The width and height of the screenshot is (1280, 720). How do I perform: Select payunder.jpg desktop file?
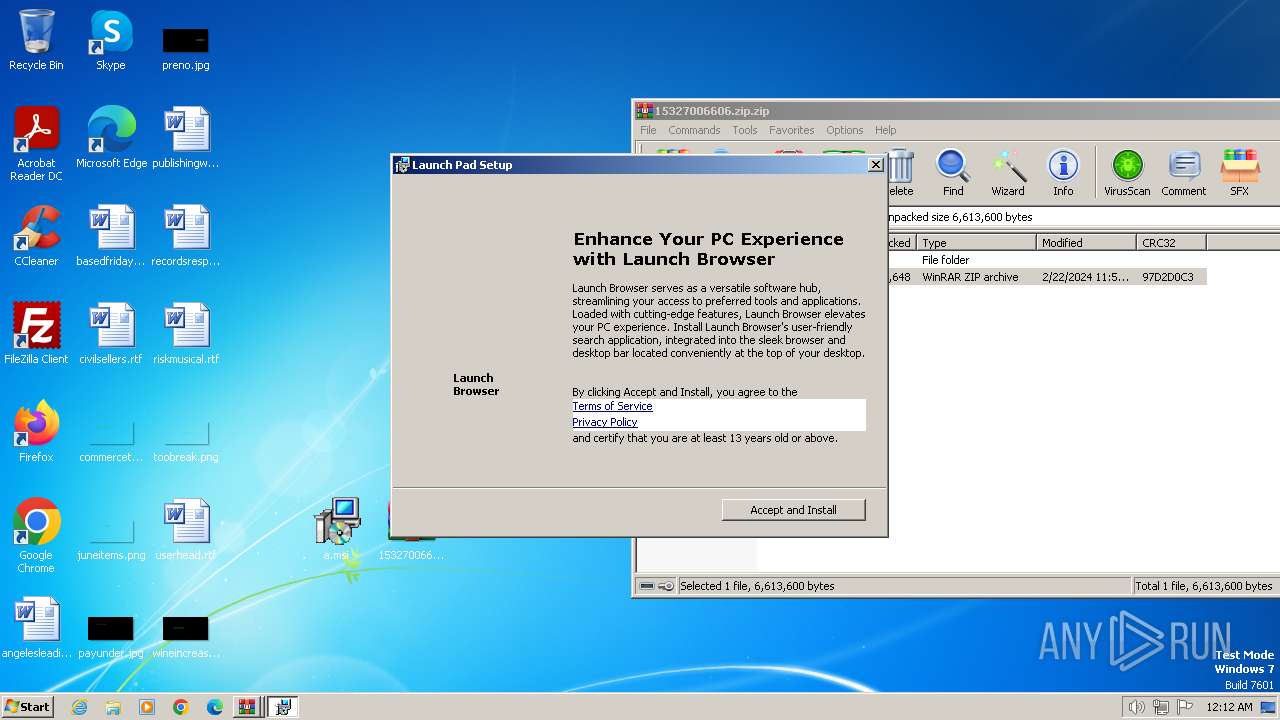[x=111, y=635]
